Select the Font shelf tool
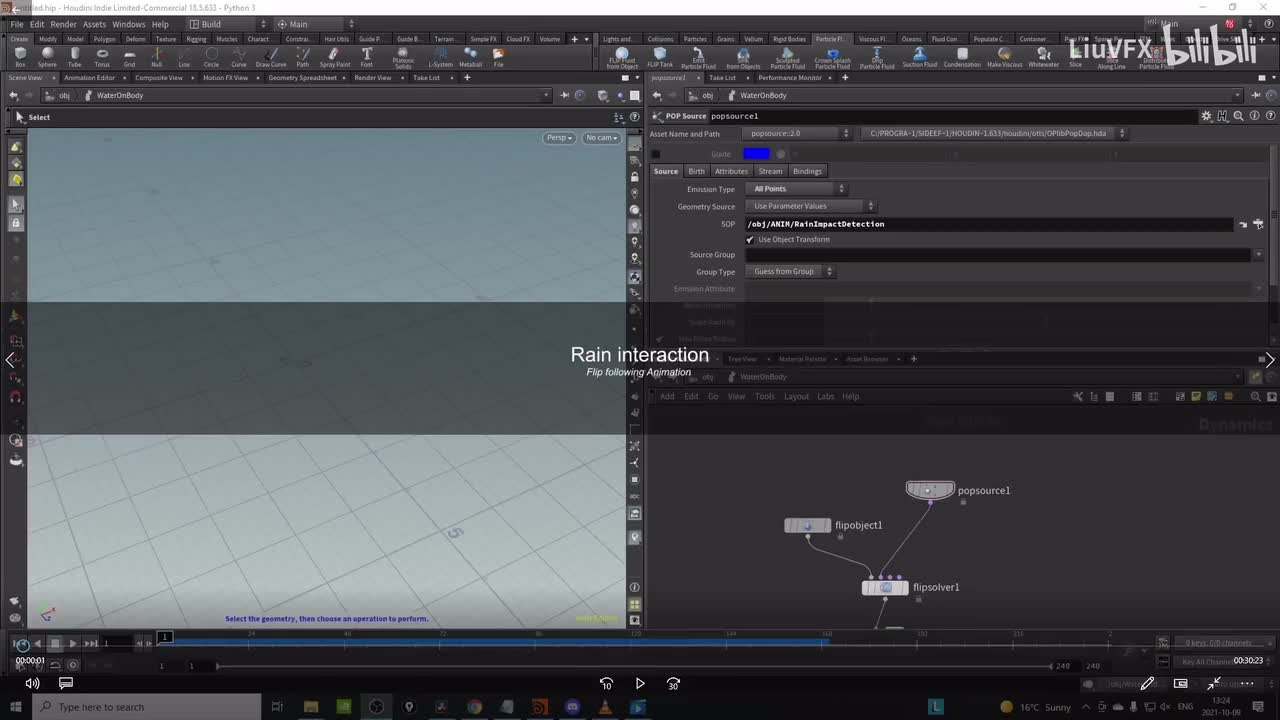Image resolution: width=1280 pixels, height=720 pixels. (367, 57)
